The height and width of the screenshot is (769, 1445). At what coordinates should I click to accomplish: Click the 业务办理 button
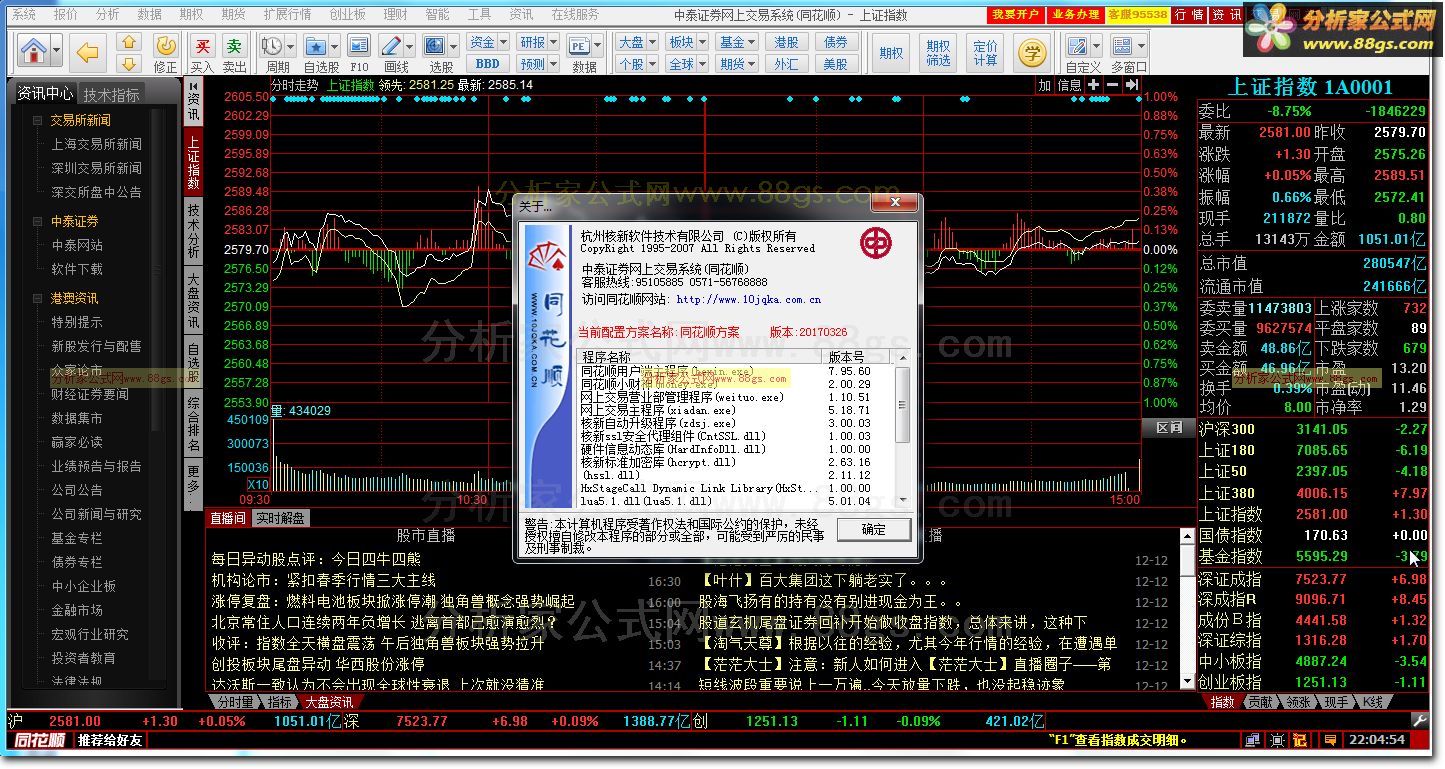pyautogui.click(x=1075, y=15)
